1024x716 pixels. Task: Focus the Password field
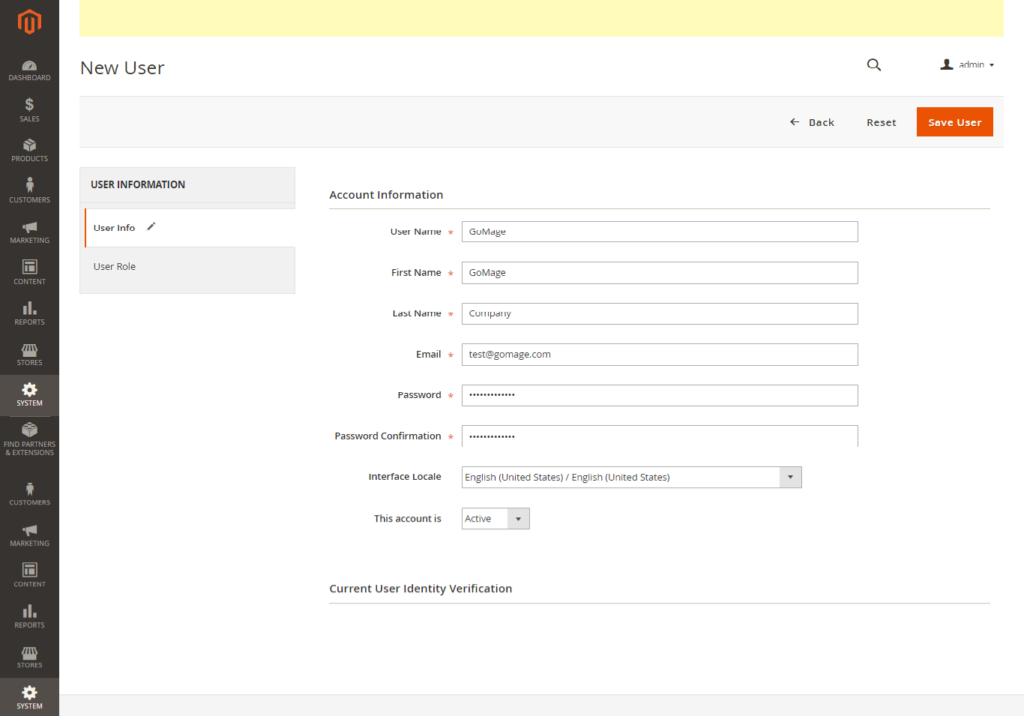[x=660, y=395]
